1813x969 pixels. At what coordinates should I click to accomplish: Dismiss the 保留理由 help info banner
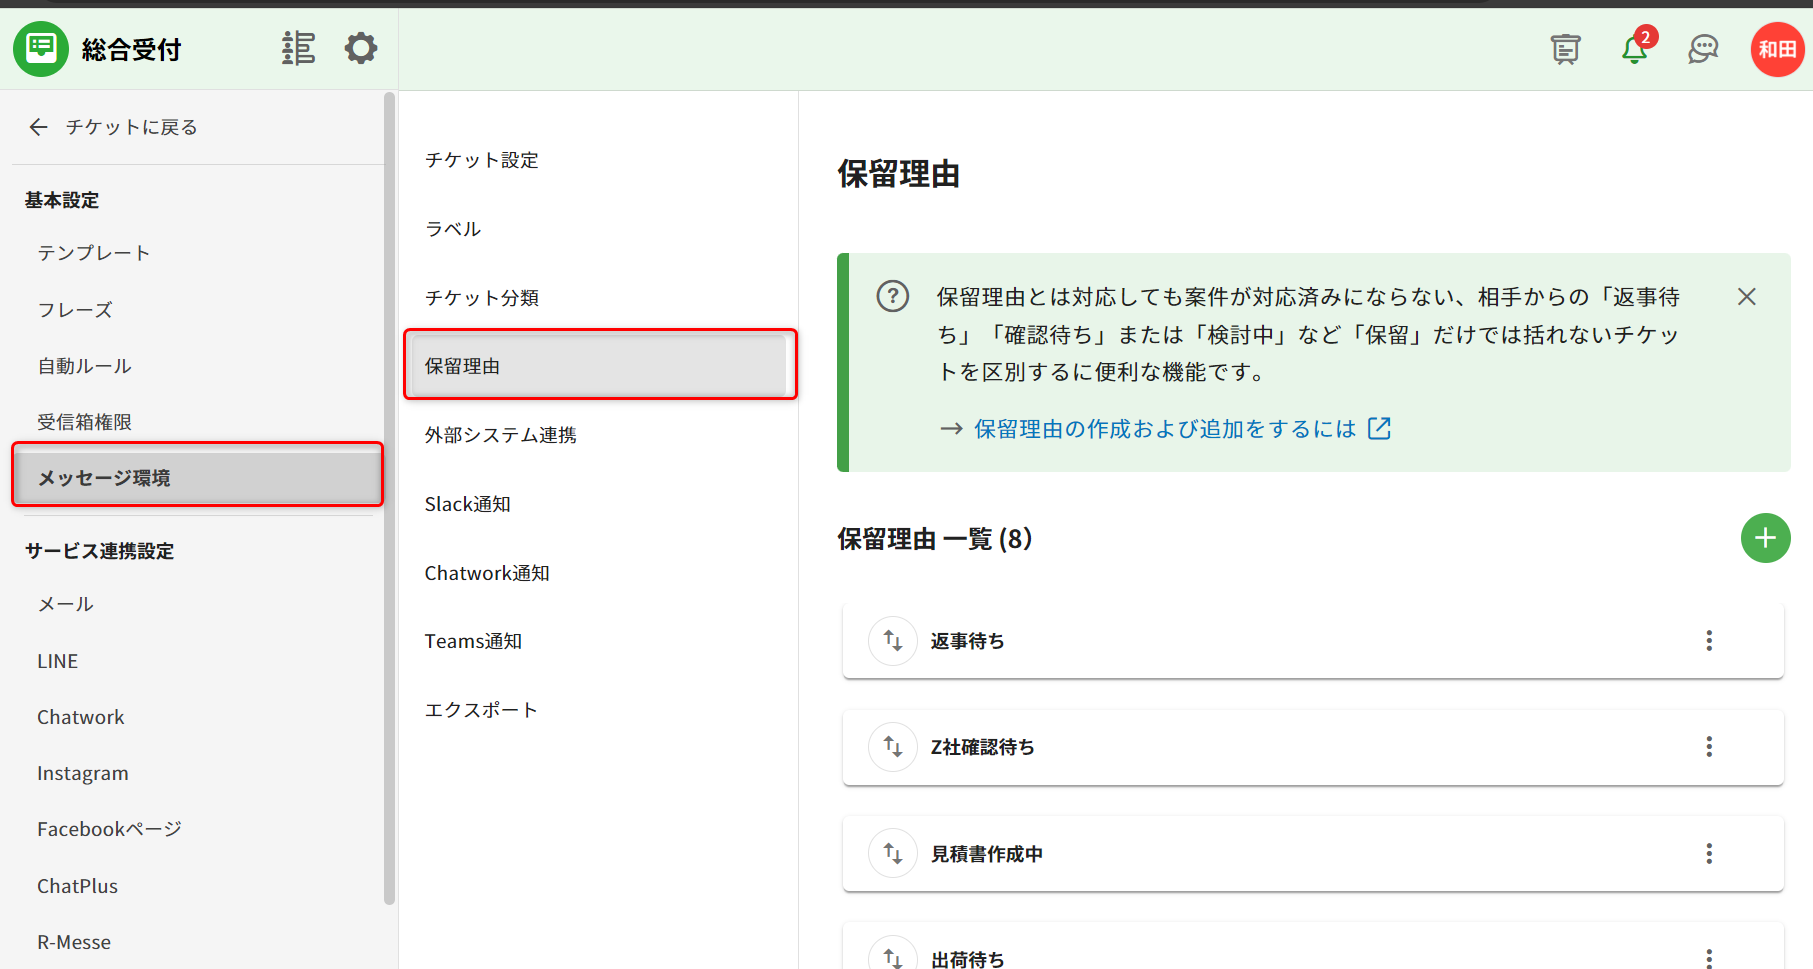pos(1747,297)
